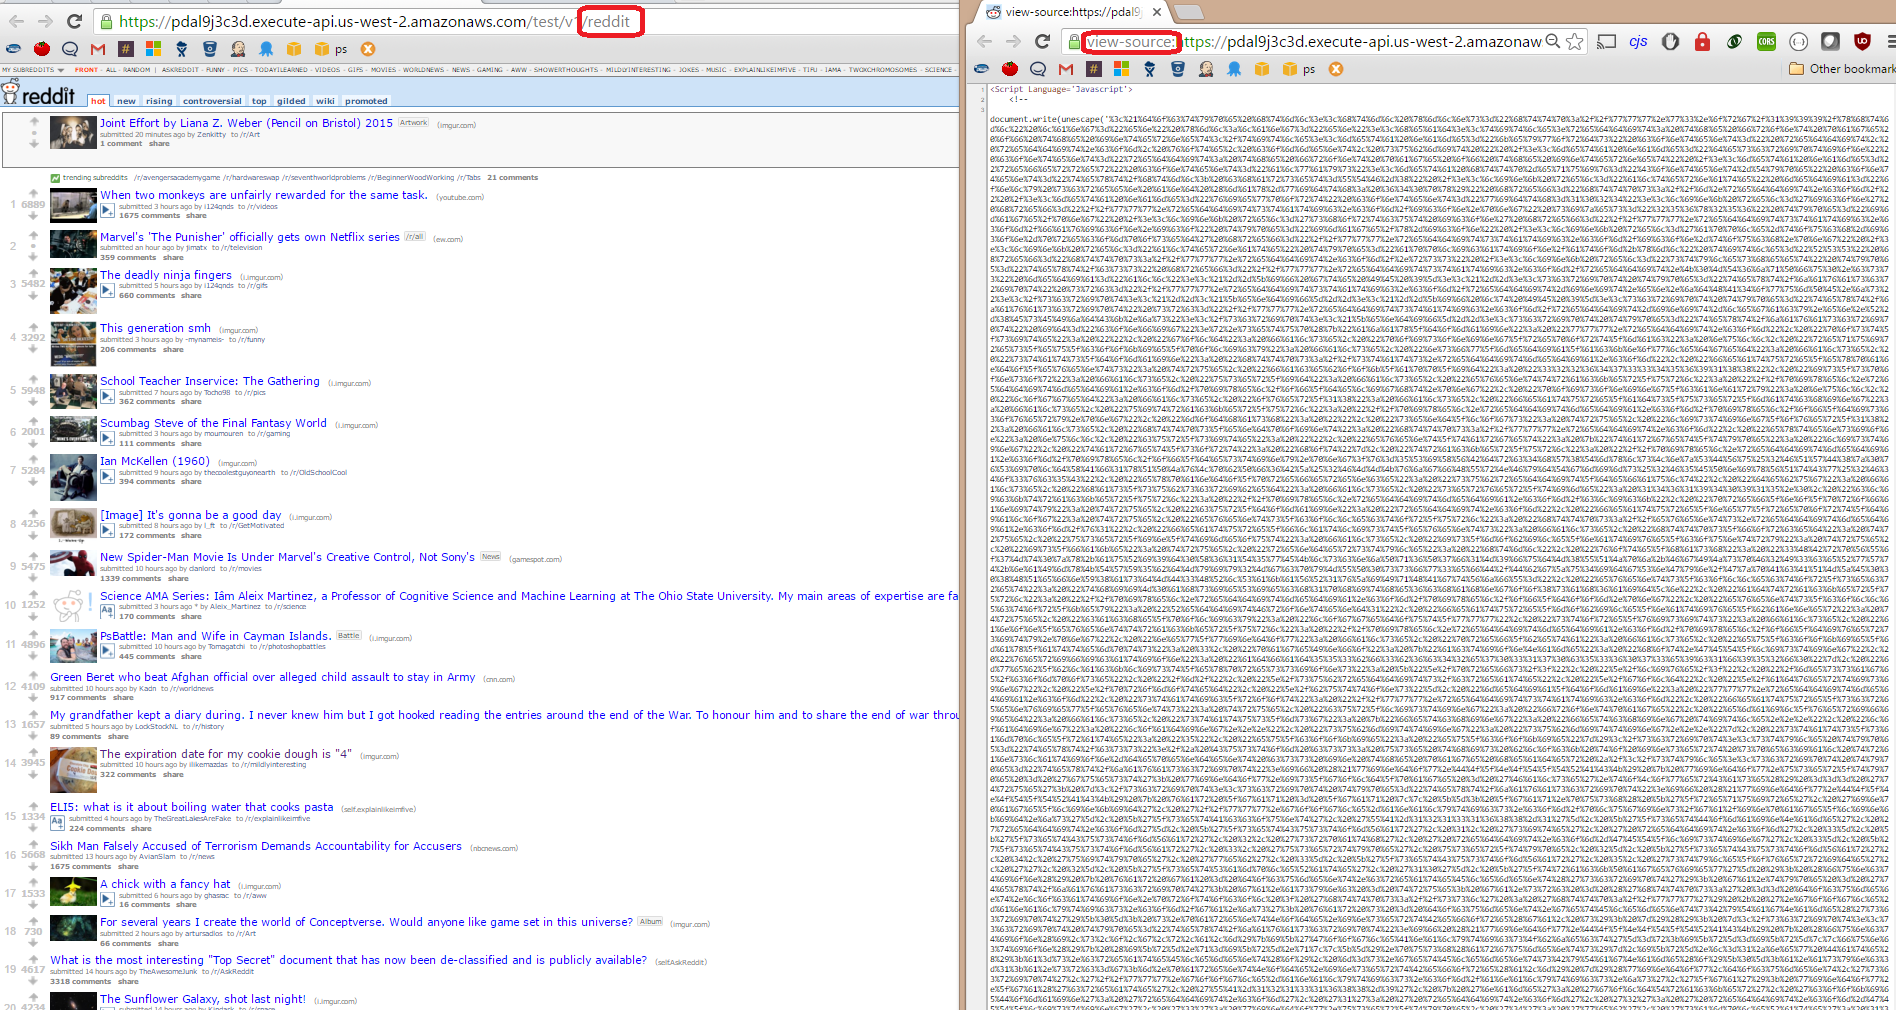Image resolution: width=1896 pixels, height=1010 pixels.
Task: Toggle the green CORS extension
Action: tap(1766, 41)
